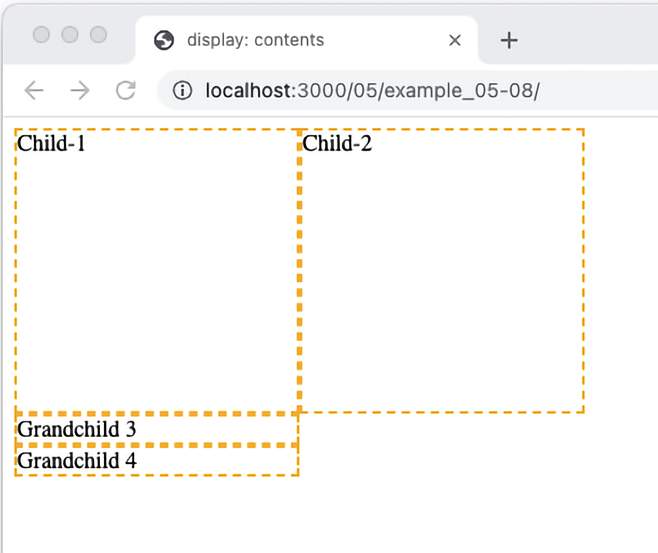Minimize the browser window
The image size is (658, 553).
tap(70, 35)
